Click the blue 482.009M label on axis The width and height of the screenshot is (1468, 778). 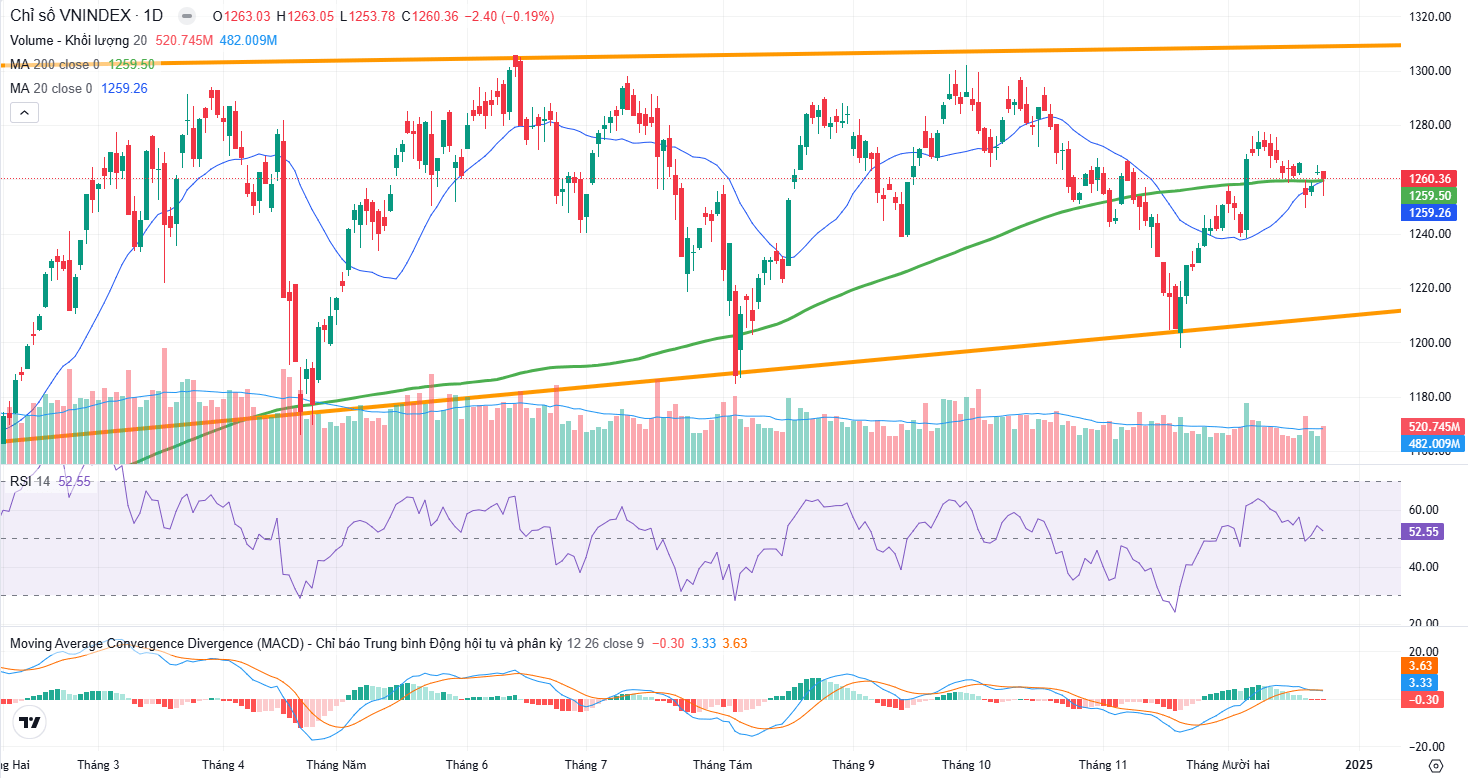(x=1433, y=443)
